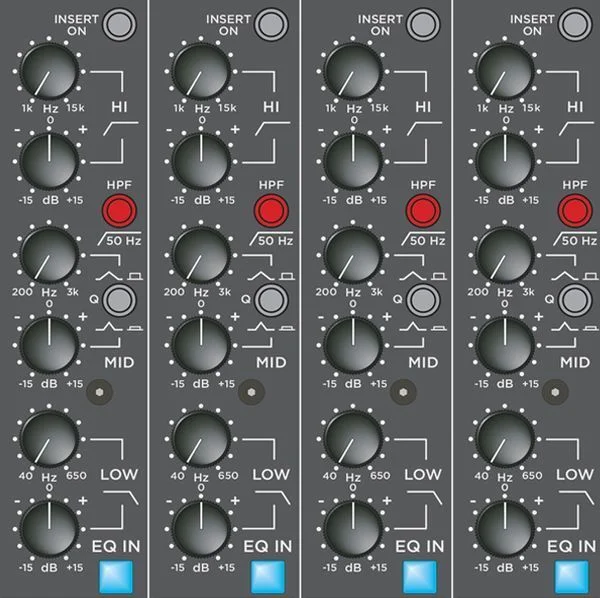Click HI gain dB knob on second channel

click(x=201, y=161)
